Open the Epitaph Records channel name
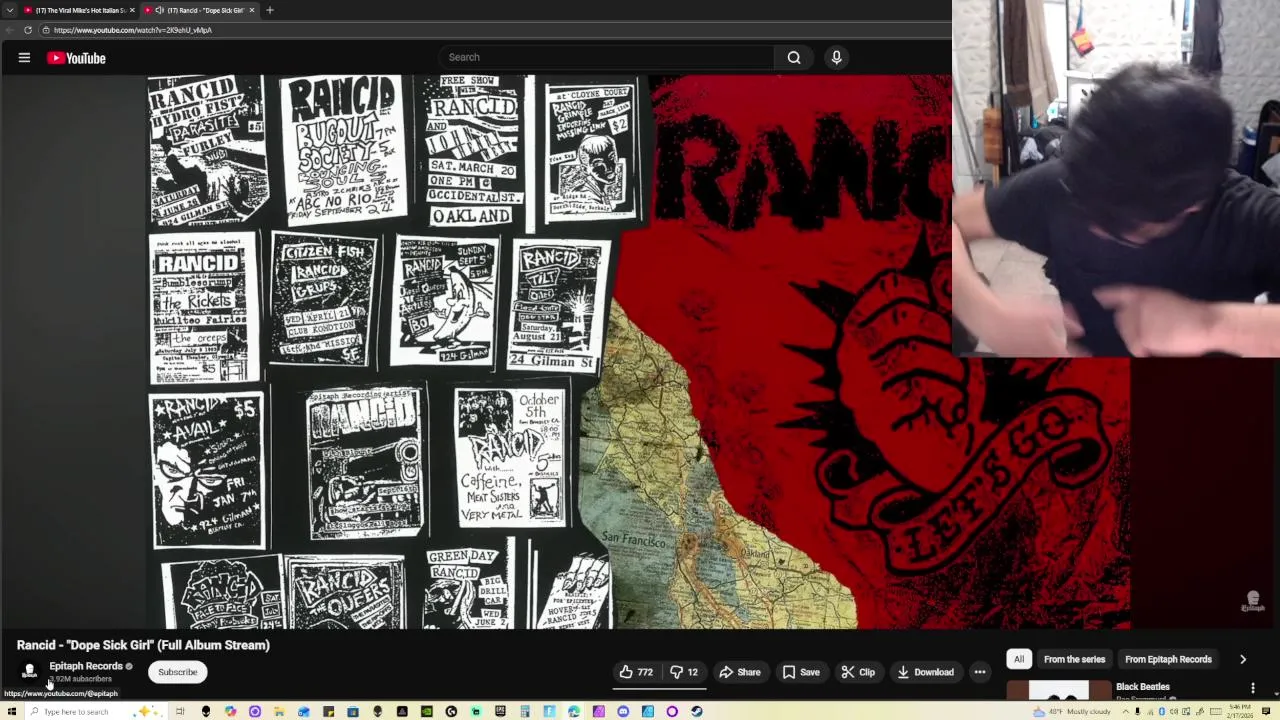The image size is (1280, 720). (86, 666)
